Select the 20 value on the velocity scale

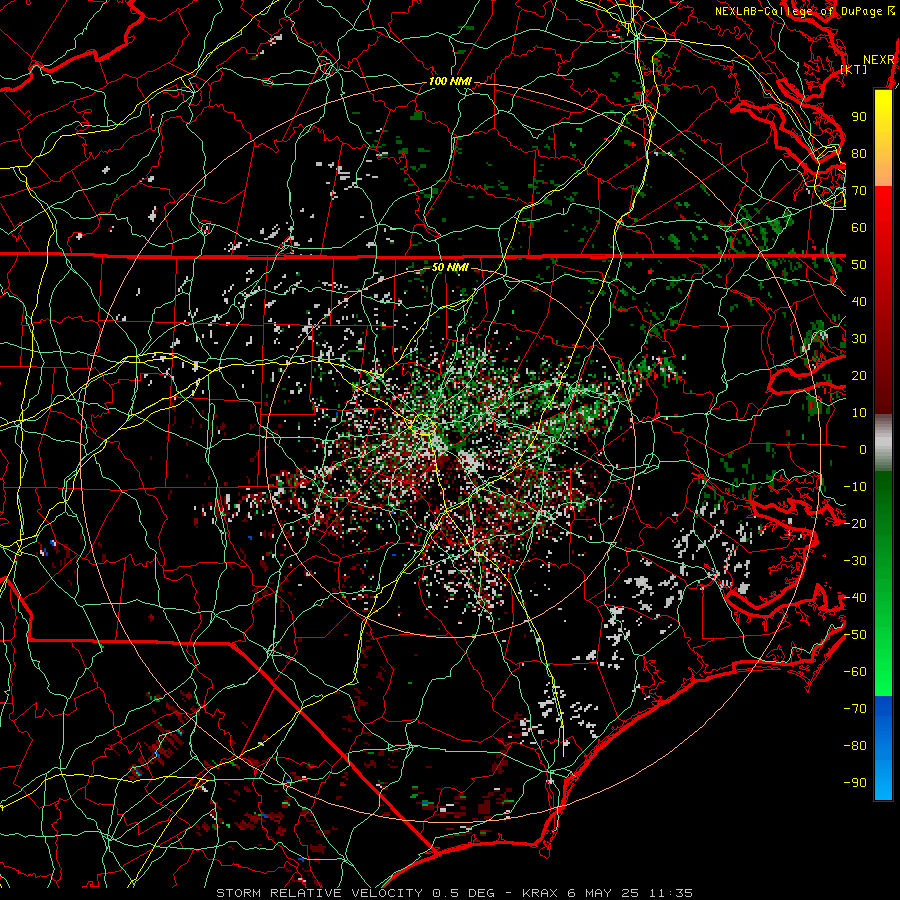point(859,375)
